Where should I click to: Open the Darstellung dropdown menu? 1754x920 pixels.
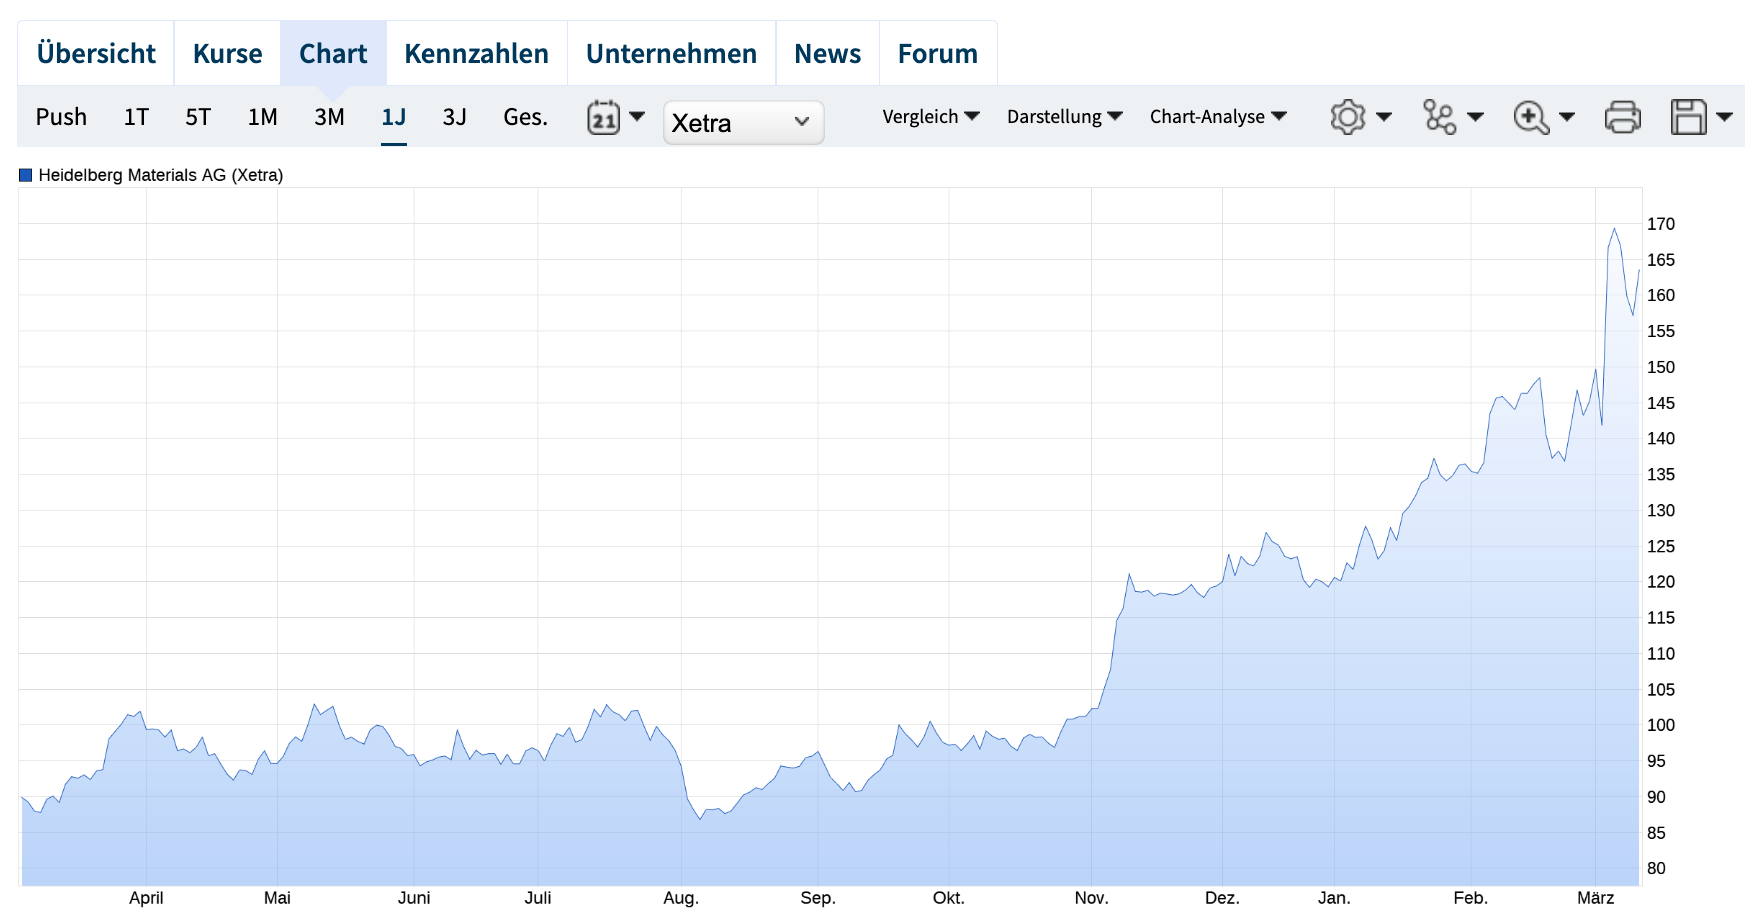(1064, 117)
